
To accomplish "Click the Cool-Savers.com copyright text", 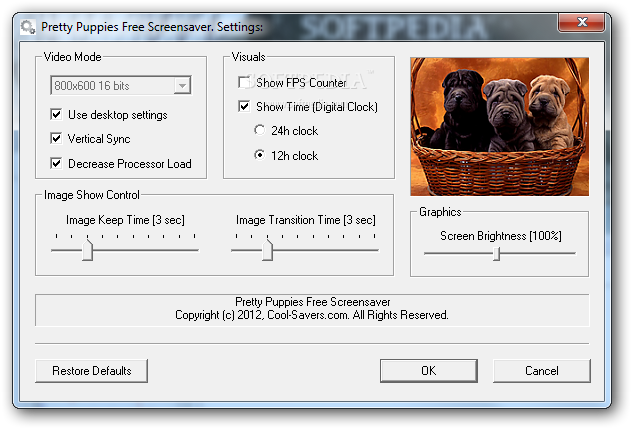I will click(x=312, y=315).
